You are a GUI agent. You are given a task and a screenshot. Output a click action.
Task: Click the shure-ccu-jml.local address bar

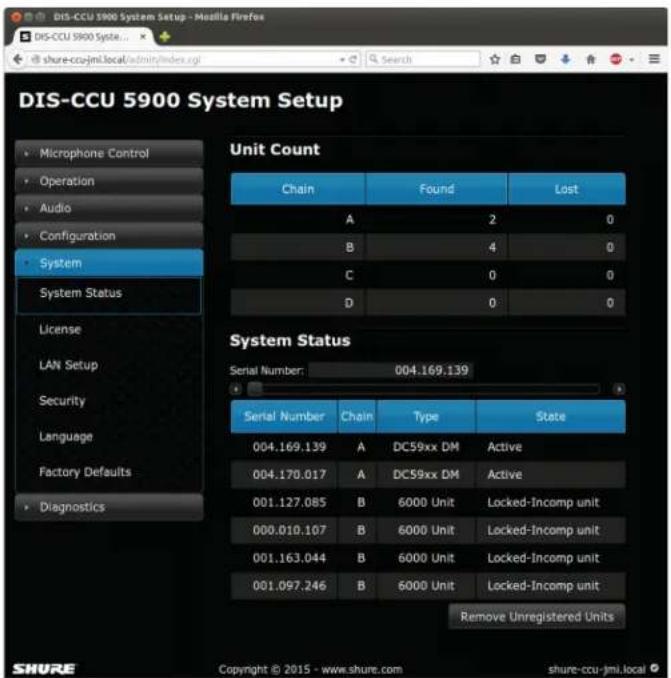tap(186, 60)
